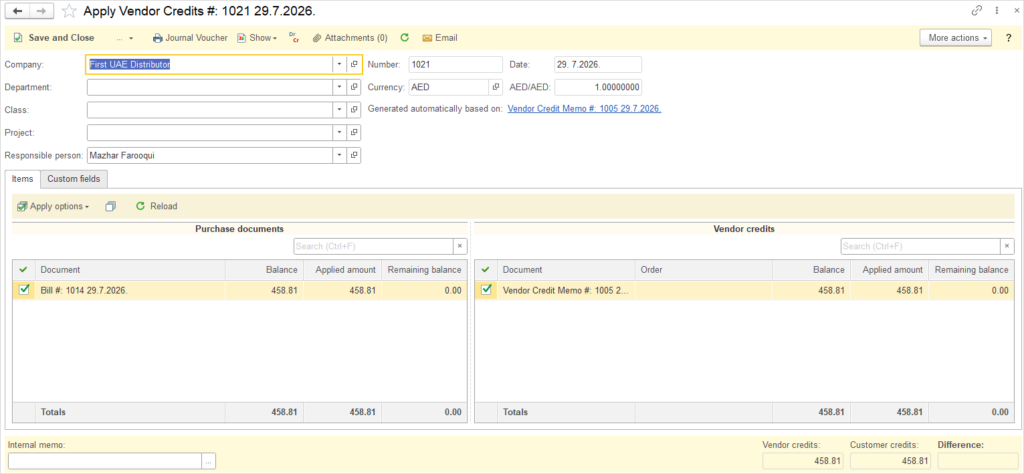The image size is (1024, 474).
Task: Send the document by Email
Action: [440, 38]
